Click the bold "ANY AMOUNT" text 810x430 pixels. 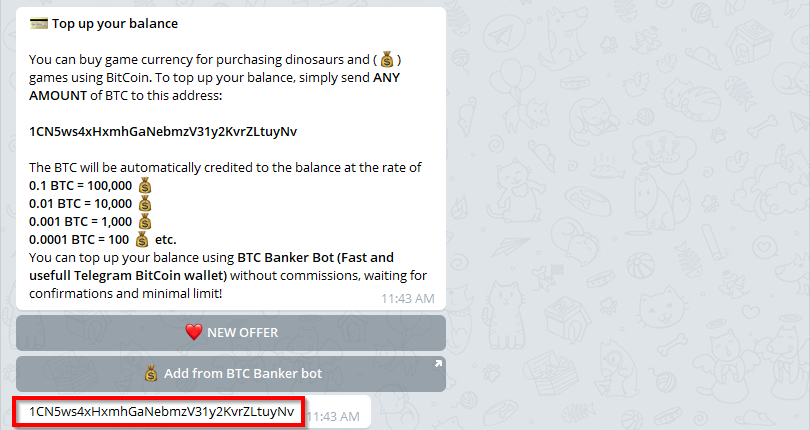click(x=214, y=87)
